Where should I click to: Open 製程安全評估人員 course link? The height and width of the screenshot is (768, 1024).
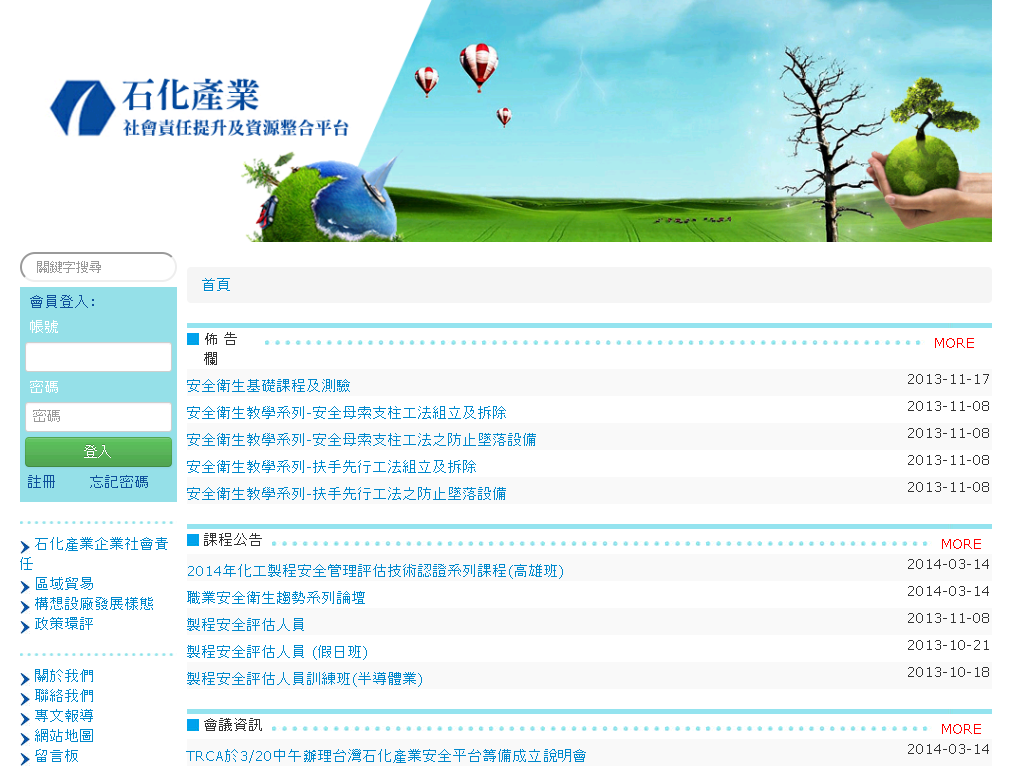pos(246,625)
